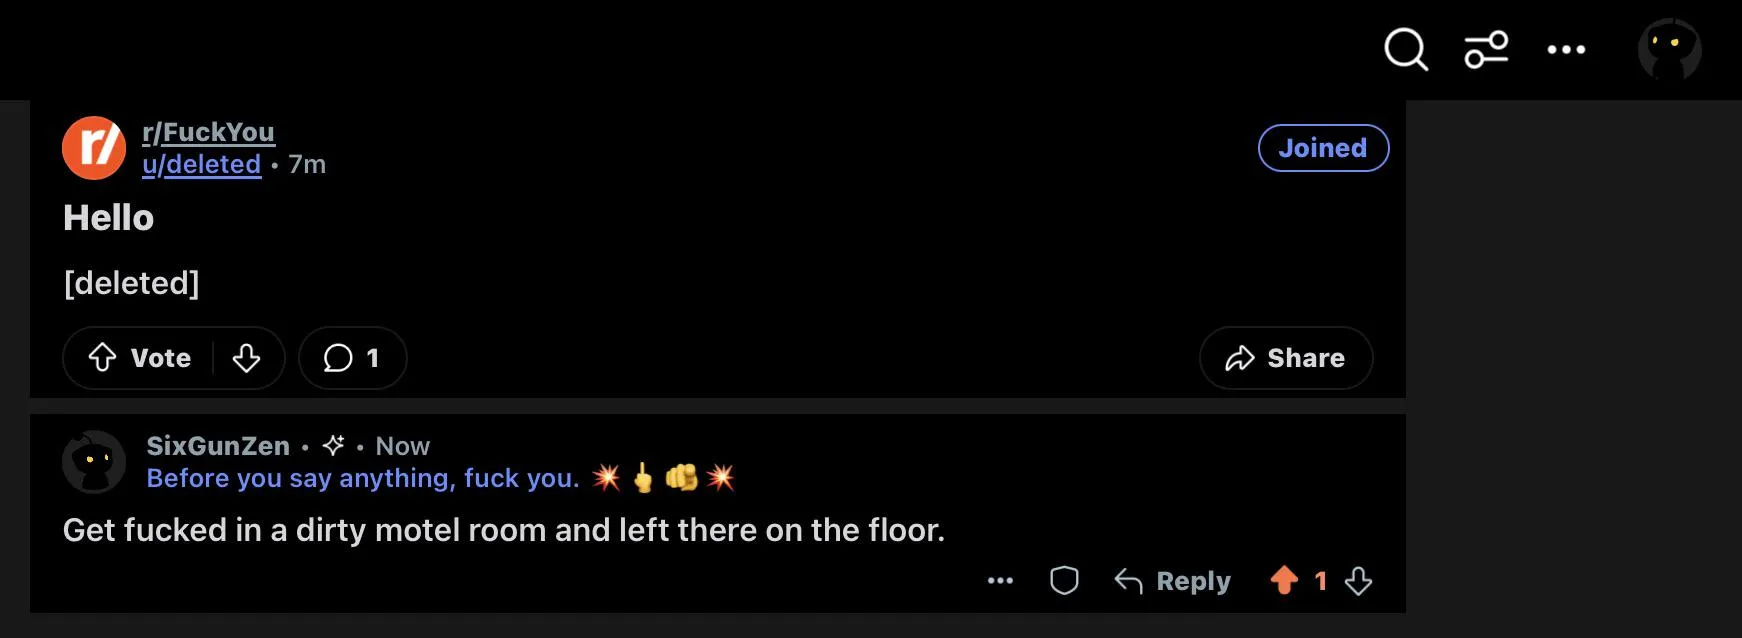1742x638 pixels.
Task: Click the shield moderation icon
Action: tap(1064, 580)
